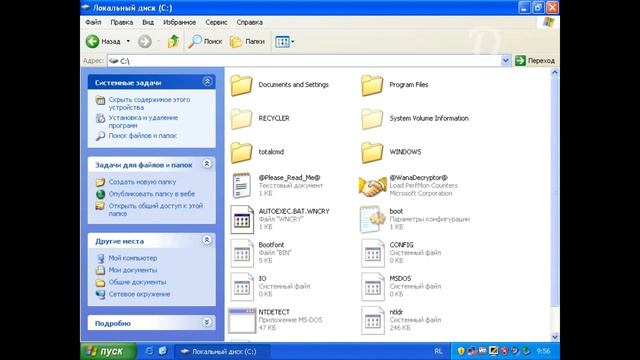Open Поиск search tool in toolbar
The height and width of the screenshot is (360, 640).
[x=205, y=41]
